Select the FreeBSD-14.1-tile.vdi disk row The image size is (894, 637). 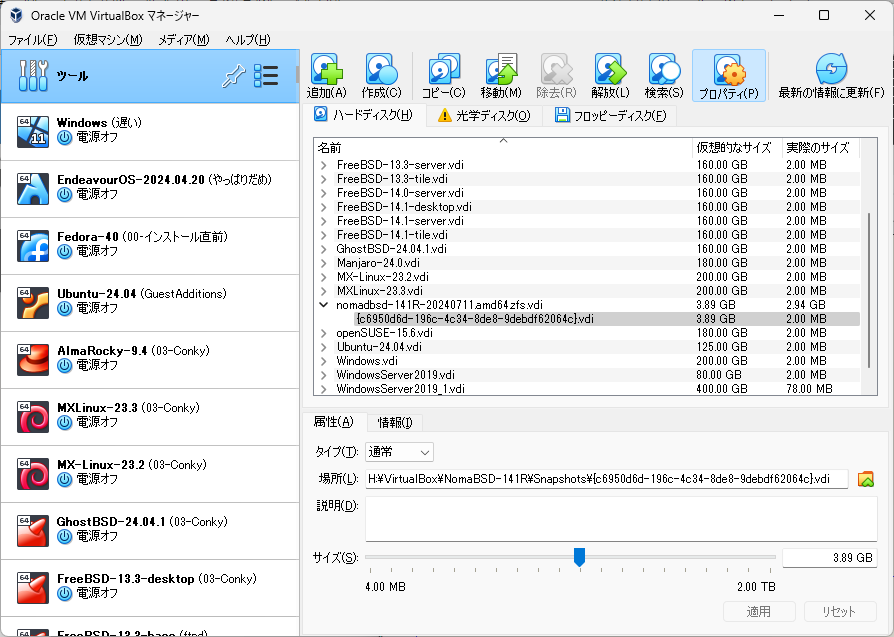[x=587, y=235]
